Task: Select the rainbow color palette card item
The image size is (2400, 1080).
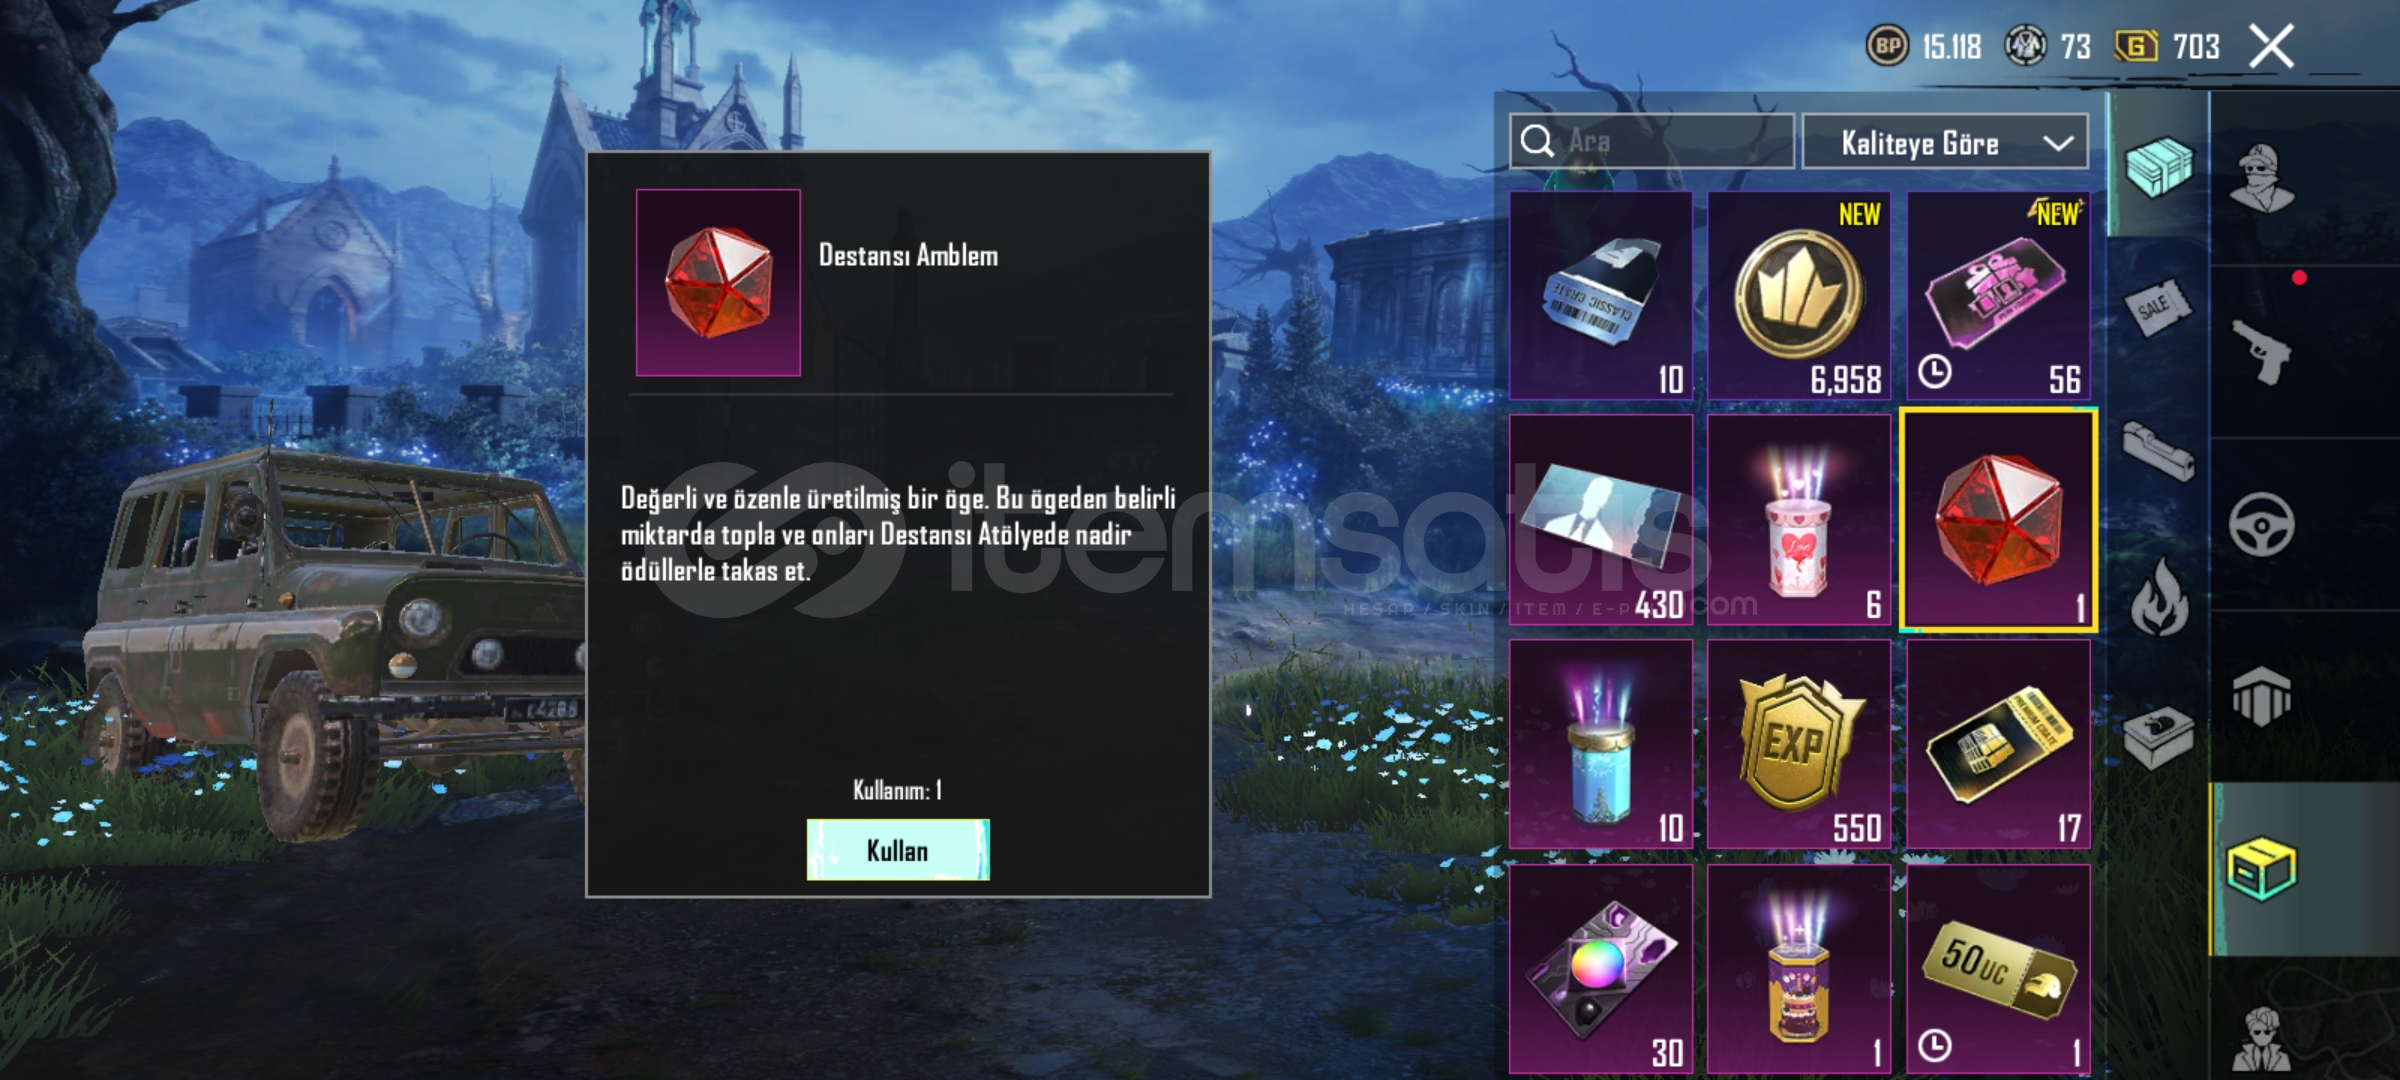Action: pos(1601,969)
